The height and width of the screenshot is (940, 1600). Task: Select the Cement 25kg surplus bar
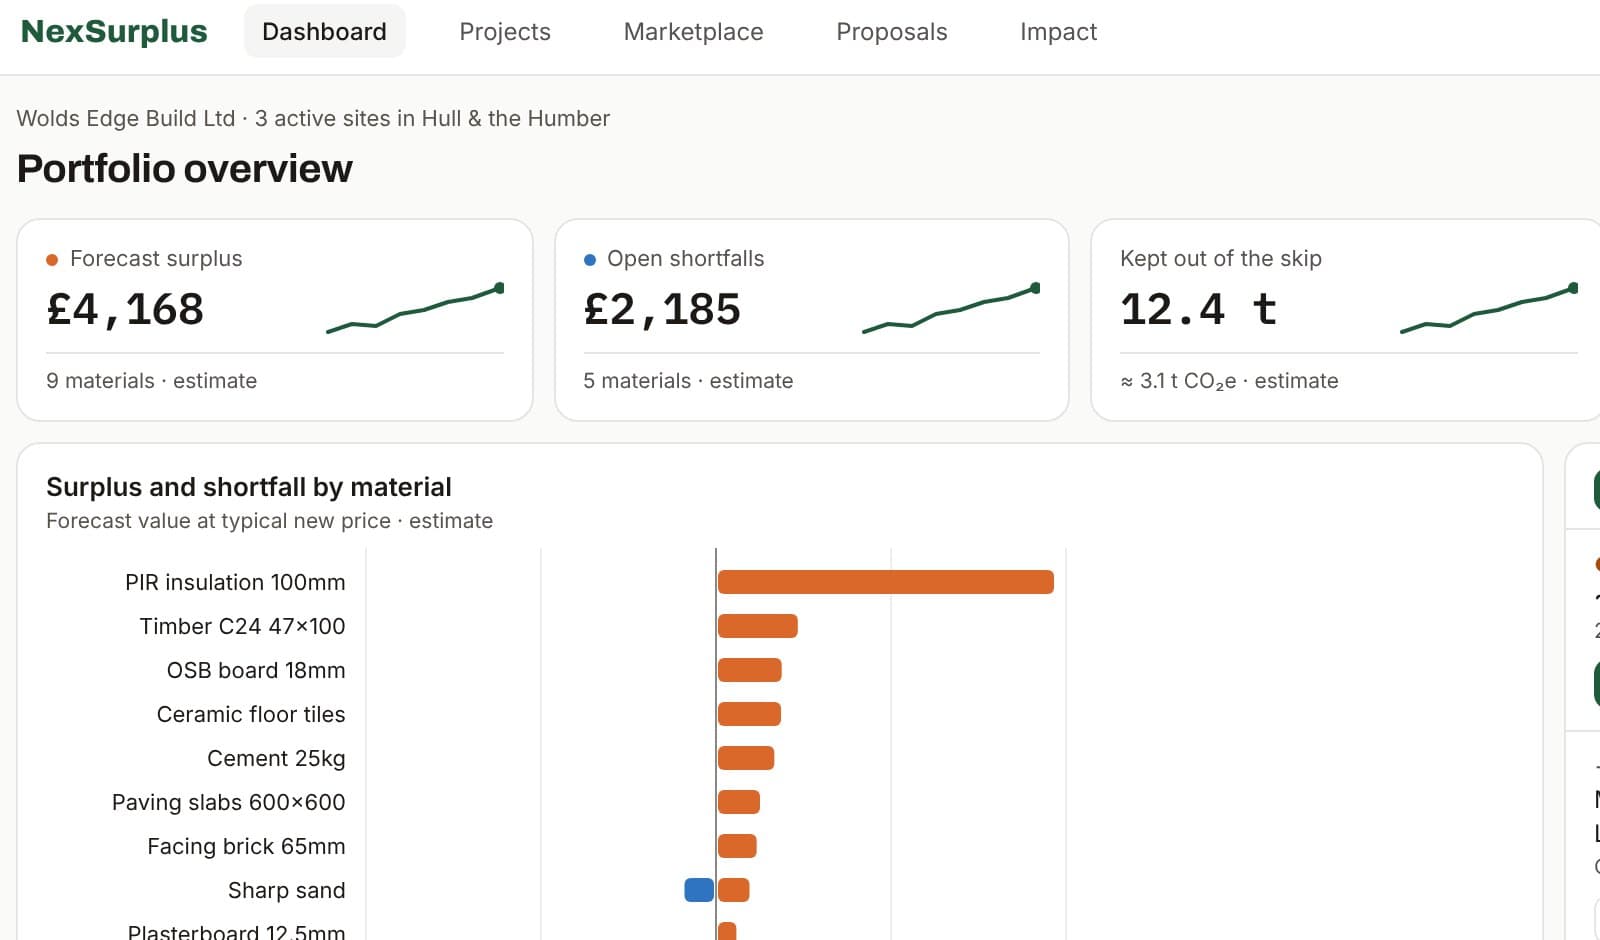coord(746,758)
